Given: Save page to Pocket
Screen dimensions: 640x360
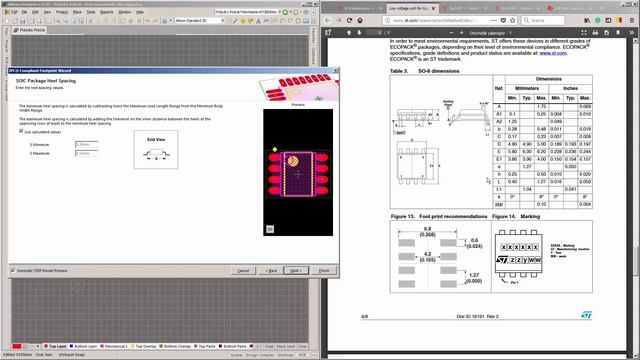Looking at the screenshot, I should point(503,20).
